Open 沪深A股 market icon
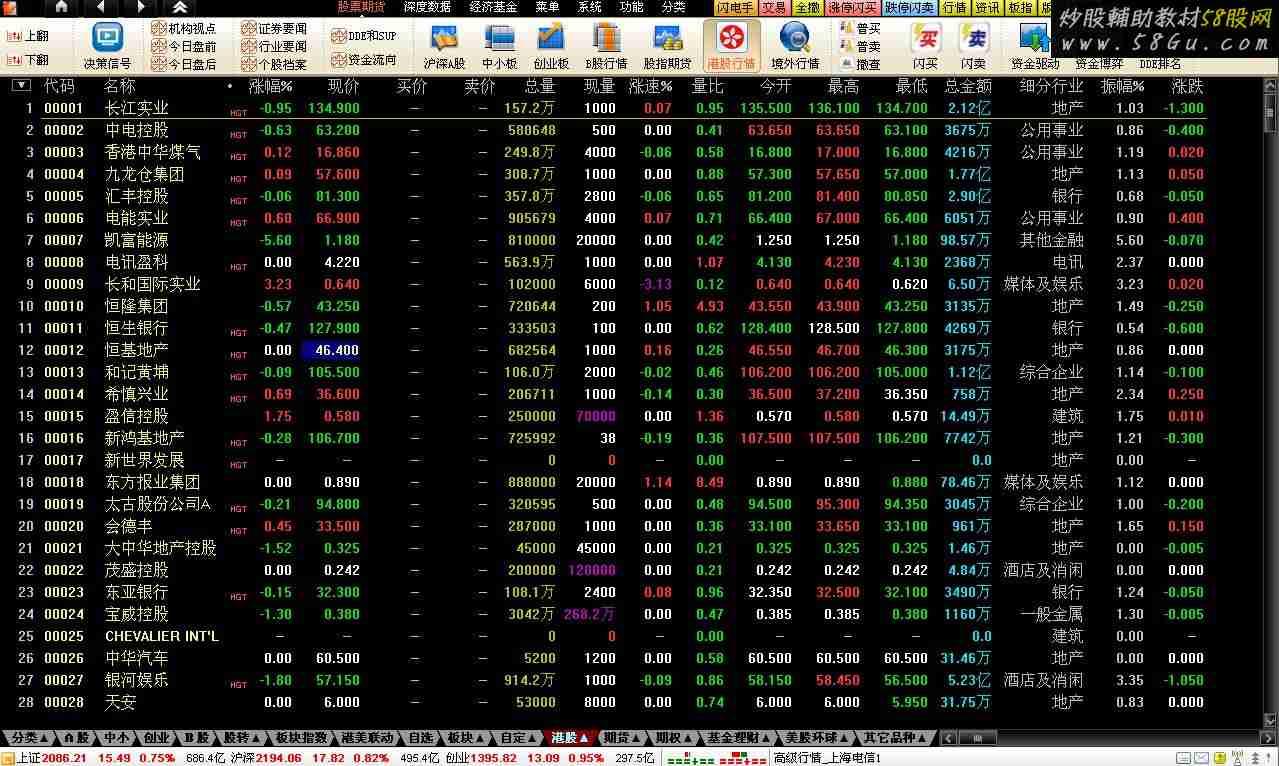This screenshot has height=766, width=1279. [444, 46]
